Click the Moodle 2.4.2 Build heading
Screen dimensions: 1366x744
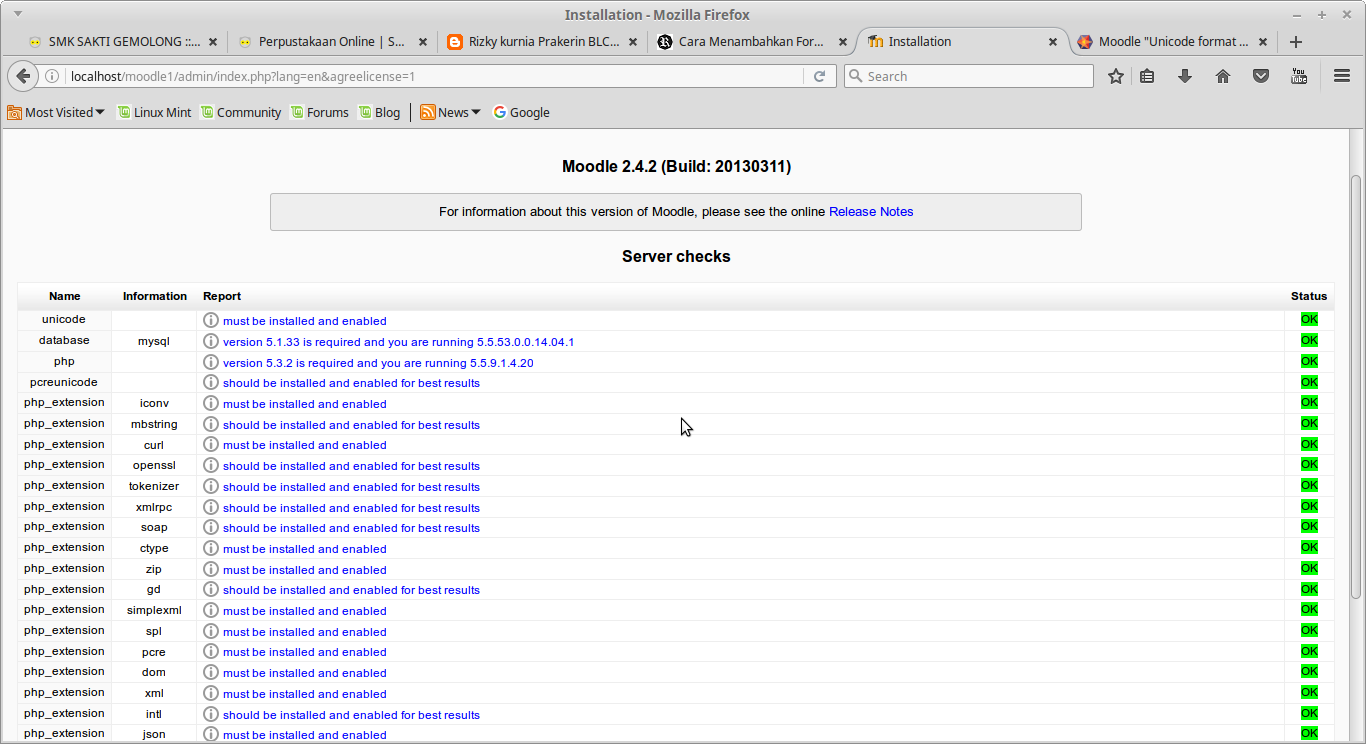(x=676, y=167)
